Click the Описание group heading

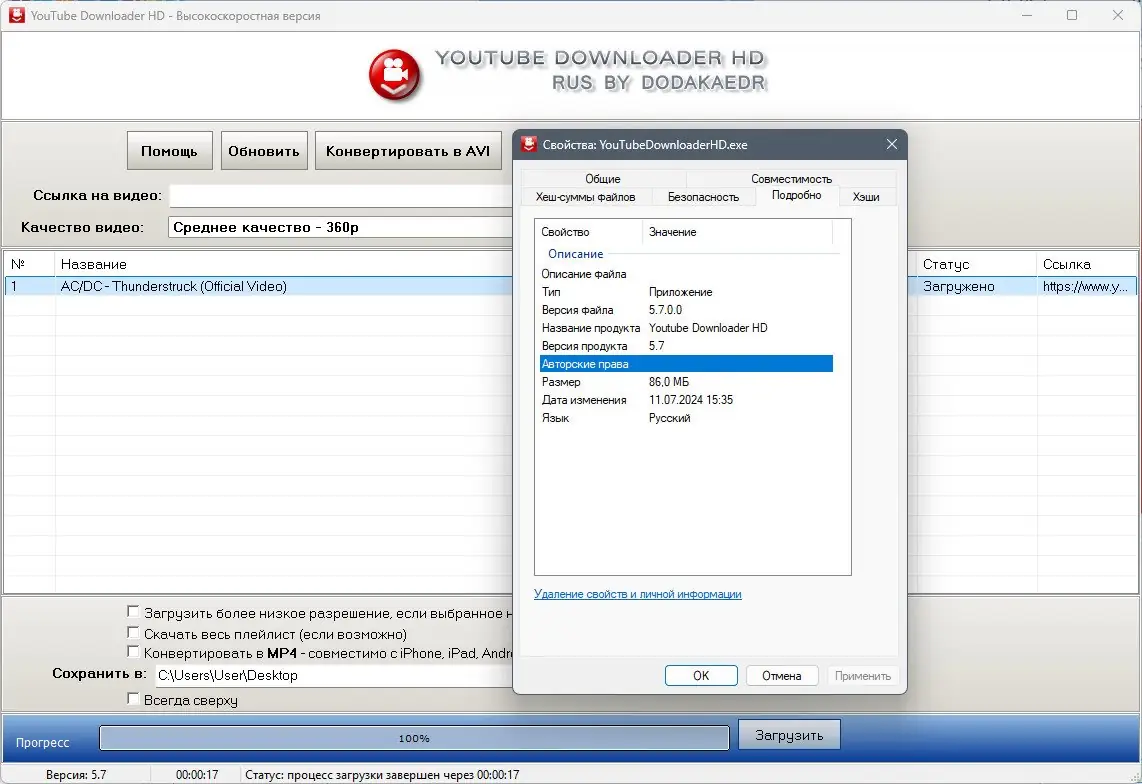tap(575, 254)
